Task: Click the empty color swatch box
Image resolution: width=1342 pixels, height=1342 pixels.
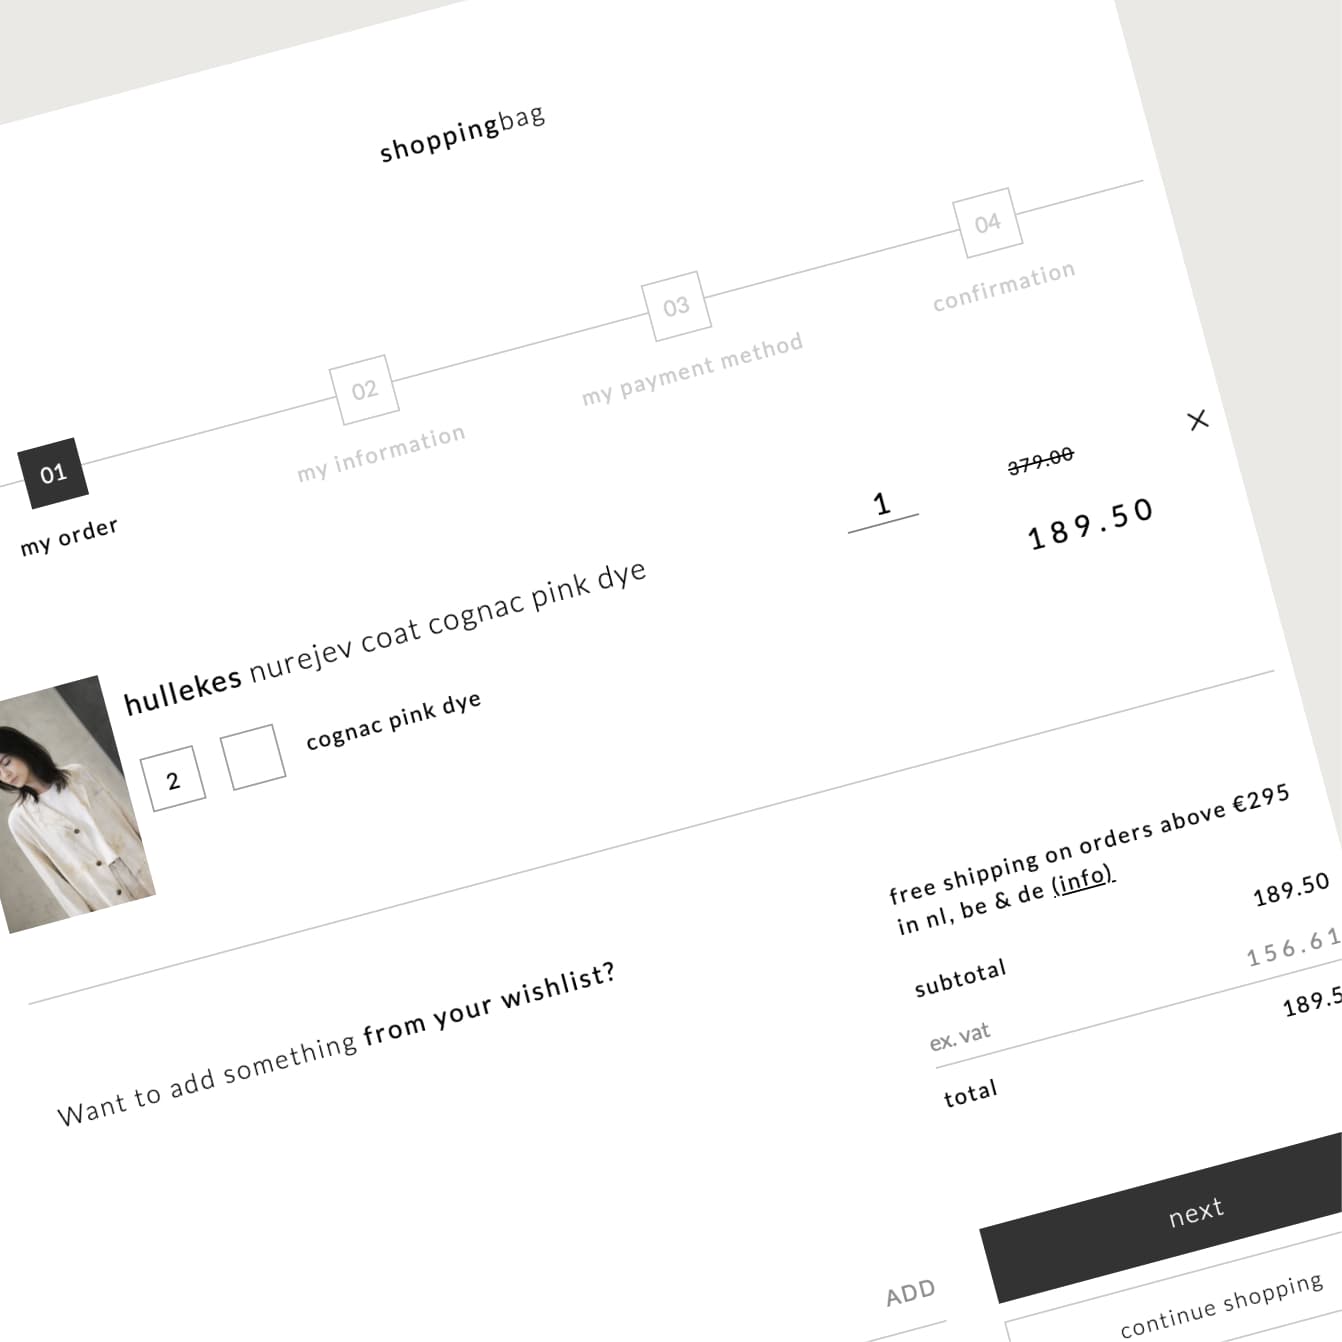Action: pos(253,757)
